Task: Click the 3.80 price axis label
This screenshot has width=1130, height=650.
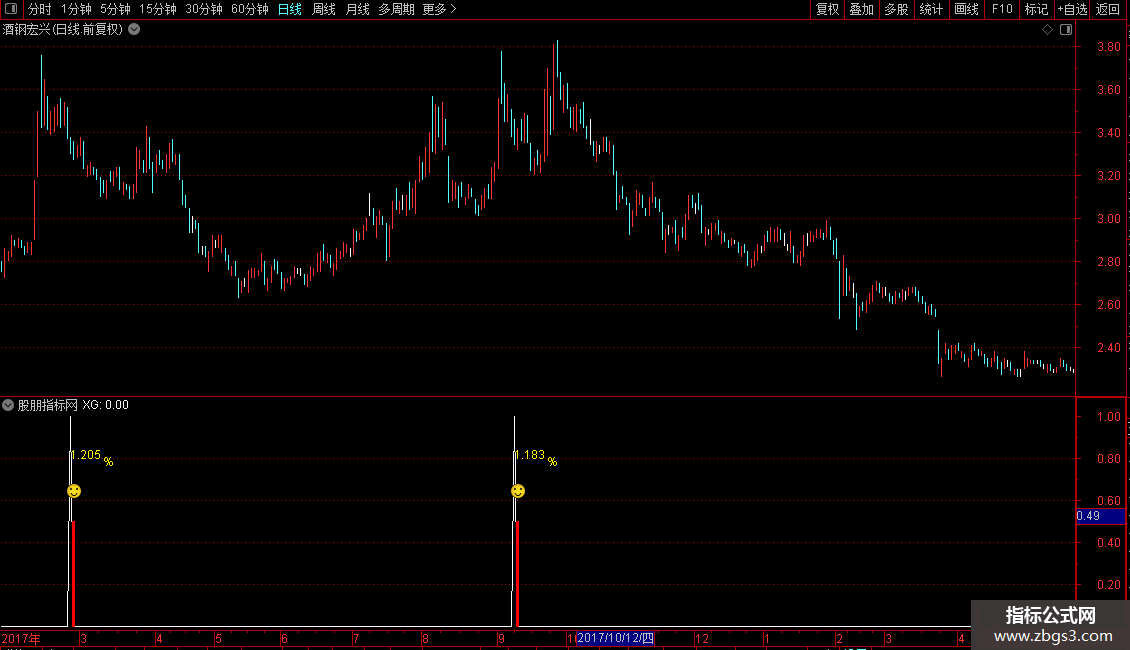Action: (x=1108, y=47)
